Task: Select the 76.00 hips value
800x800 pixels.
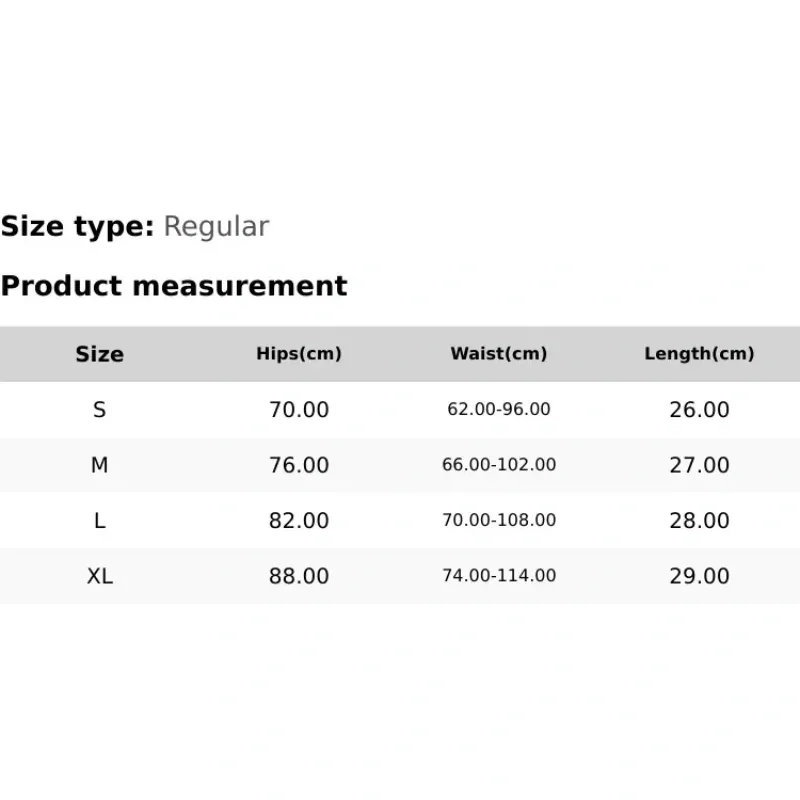Action: click(299, 465)
